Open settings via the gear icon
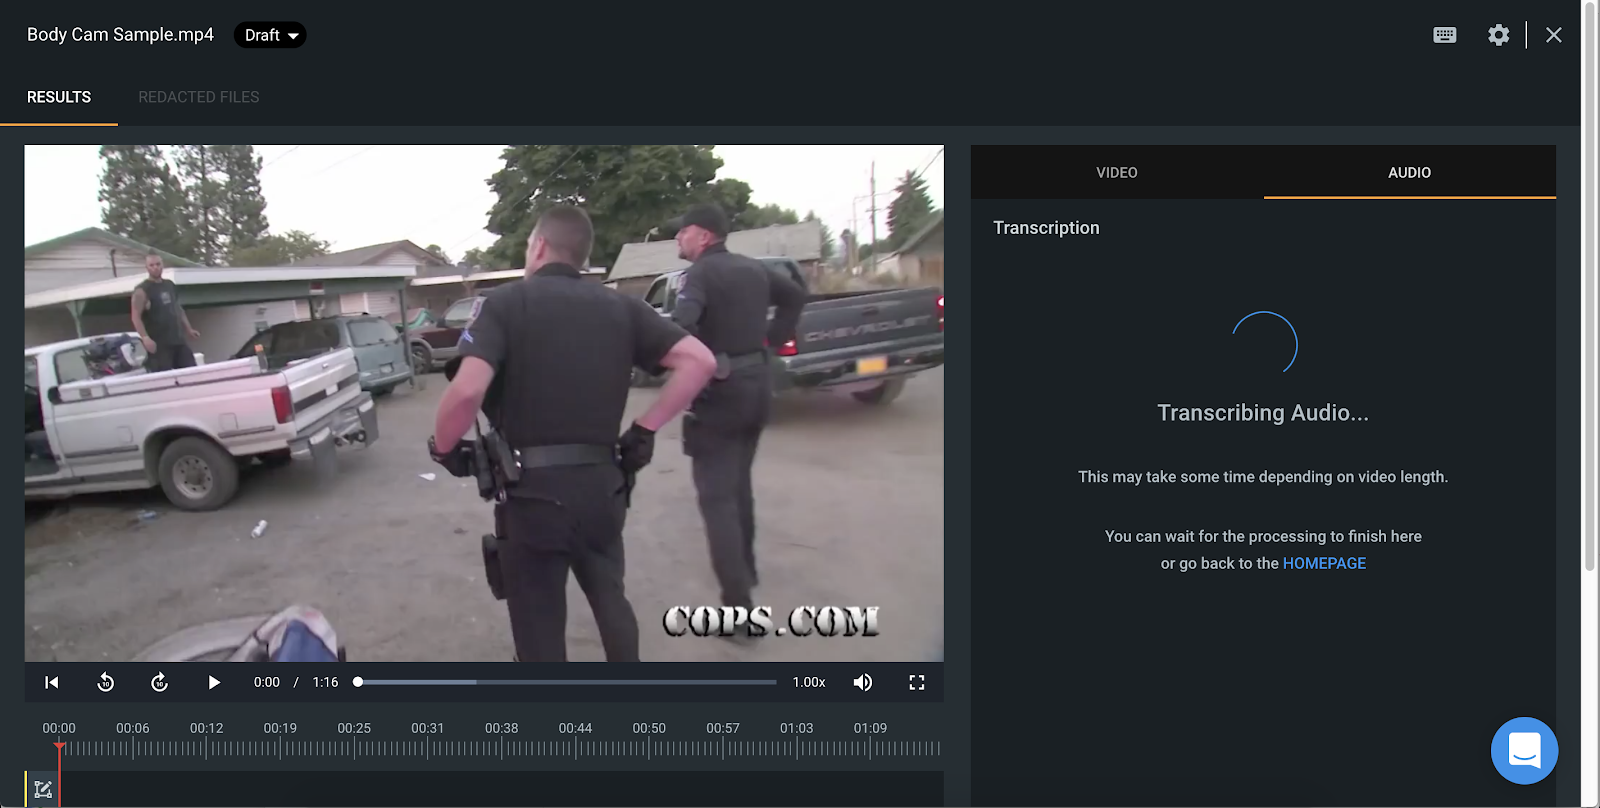 (1498, 35)
